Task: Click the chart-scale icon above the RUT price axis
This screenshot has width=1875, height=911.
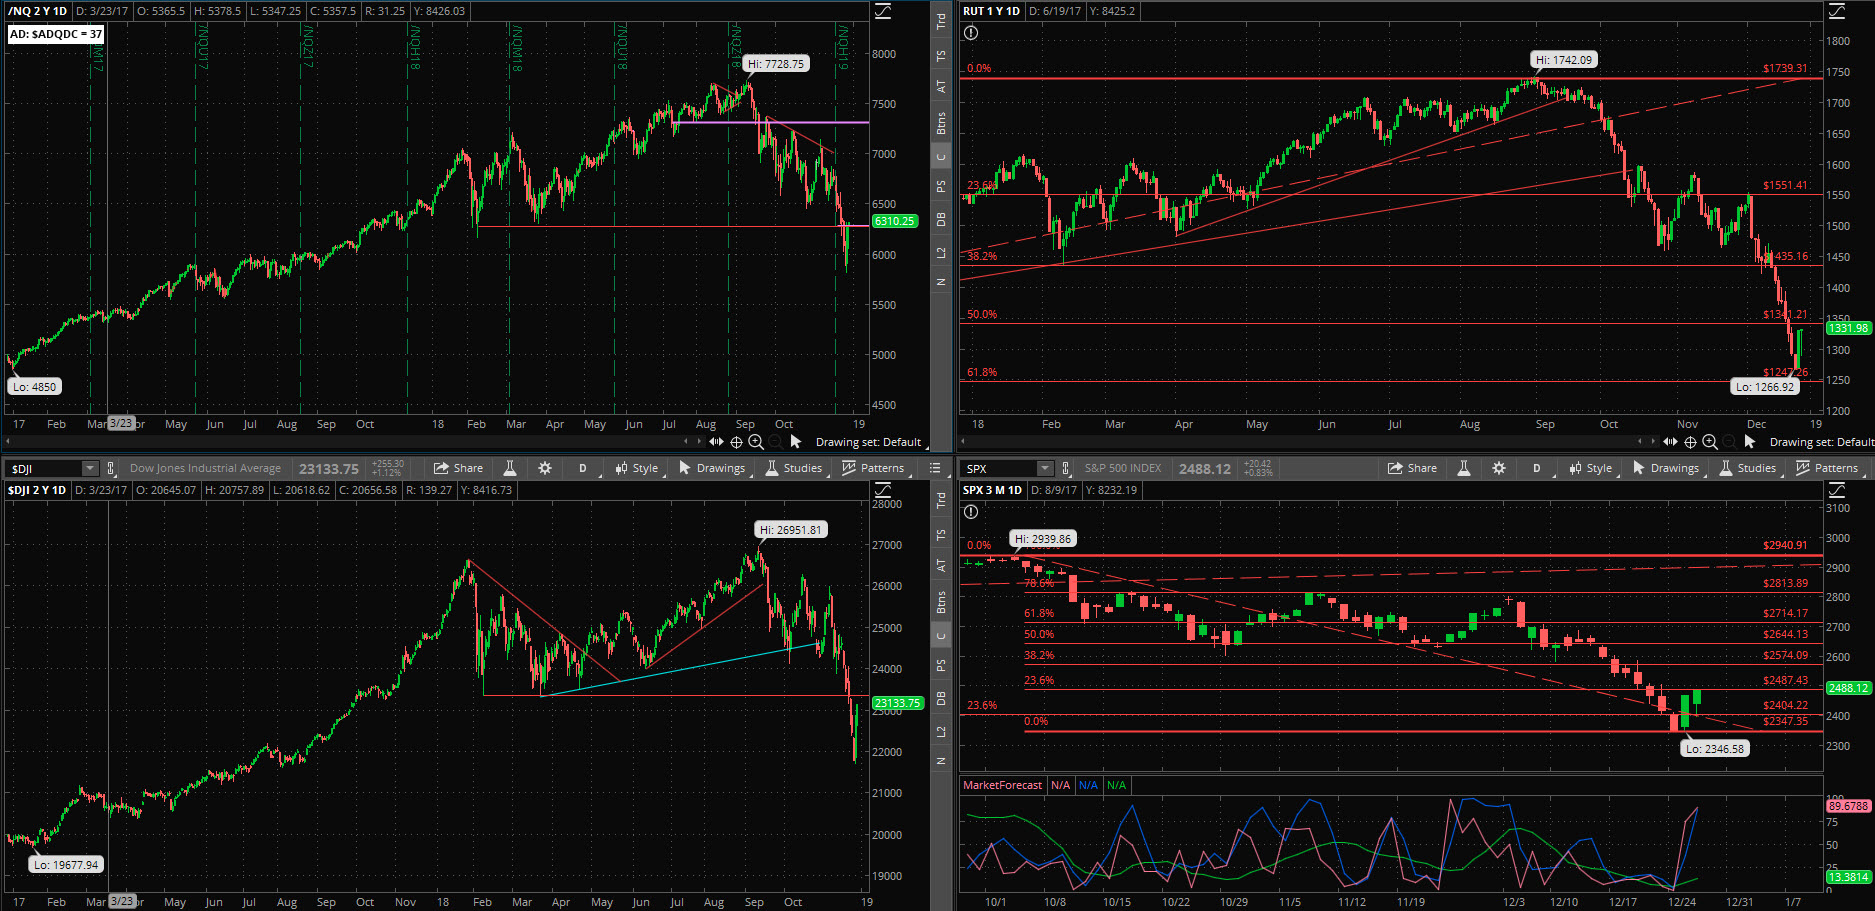Action: [x=1837, y=11]
